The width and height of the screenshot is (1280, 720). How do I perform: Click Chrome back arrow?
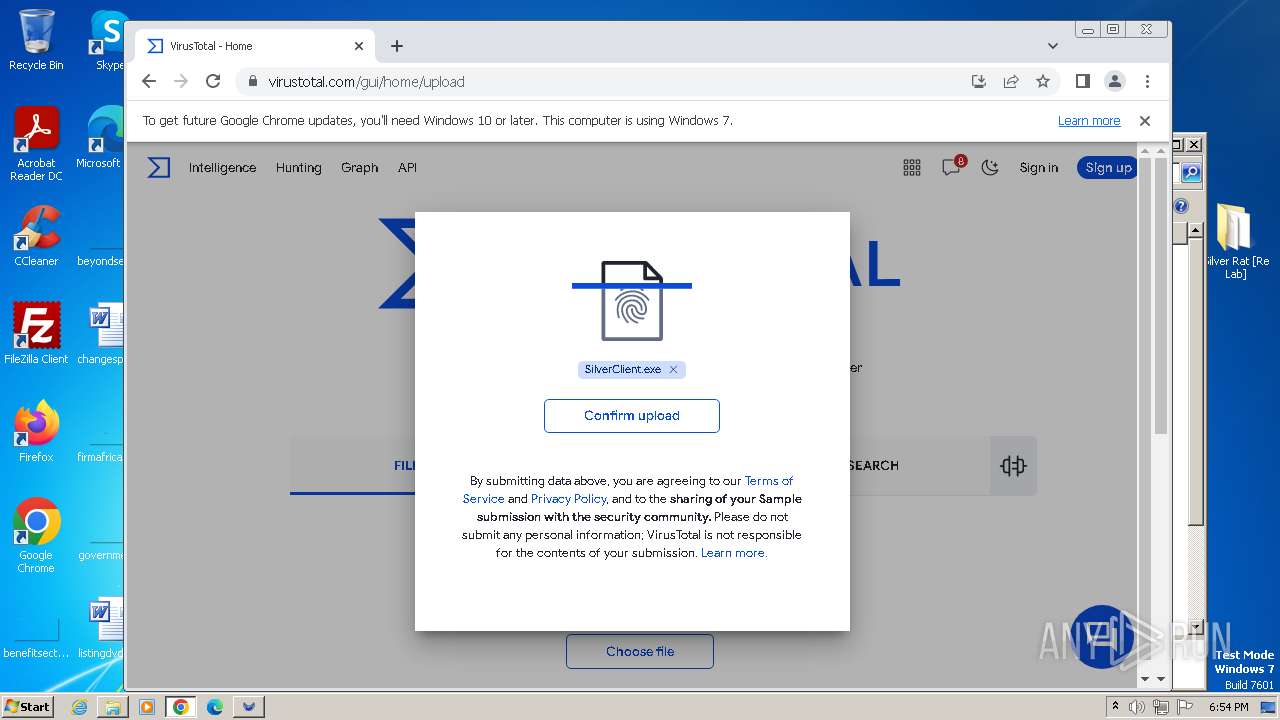tap(149, 81)
